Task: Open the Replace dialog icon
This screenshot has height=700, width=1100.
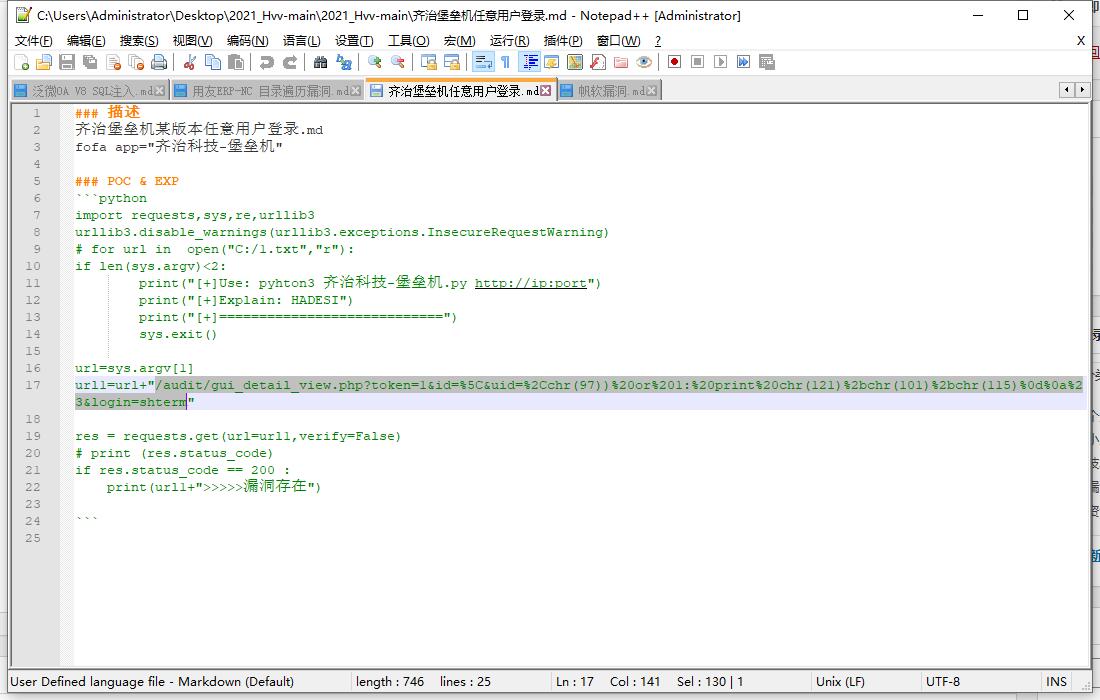Action: [x=344, y=62]
